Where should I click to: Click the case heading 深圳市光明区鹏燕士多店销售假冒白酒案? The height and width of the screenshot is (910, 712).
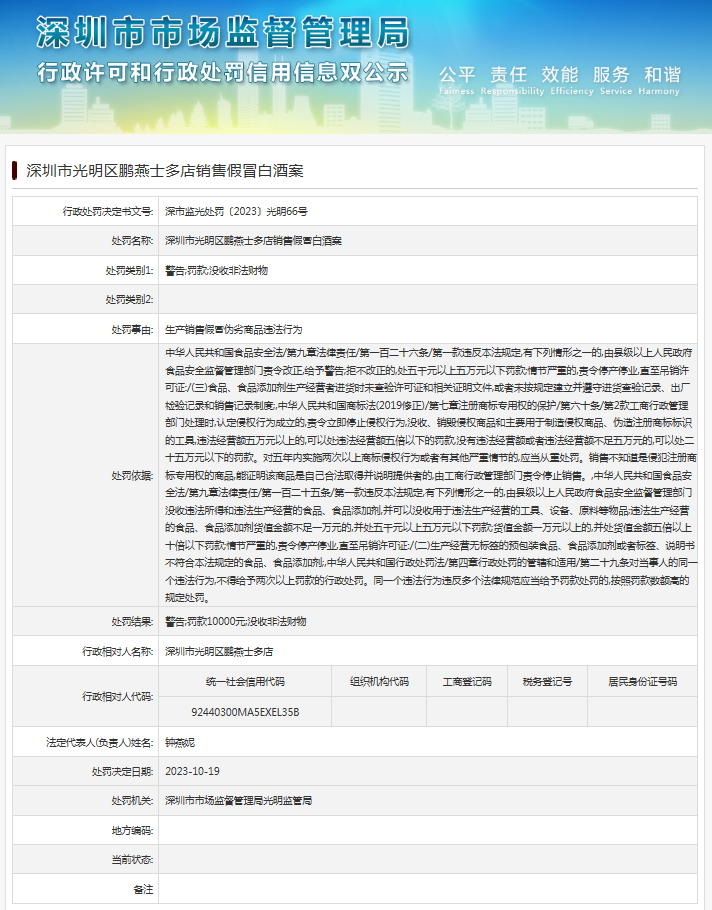click(x=165, y=171)
